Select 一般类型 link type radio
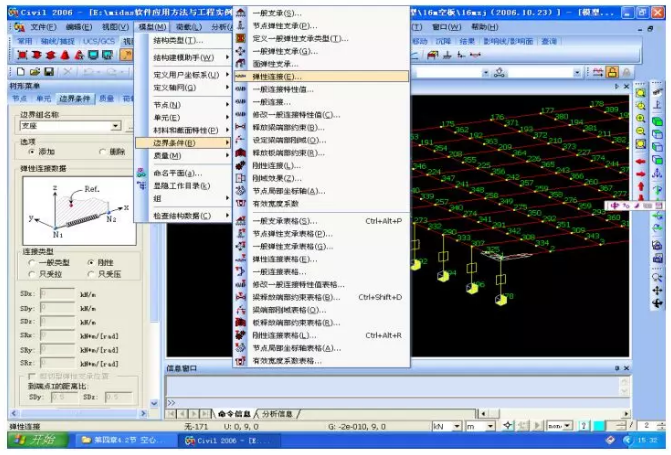 click(32, 262)
